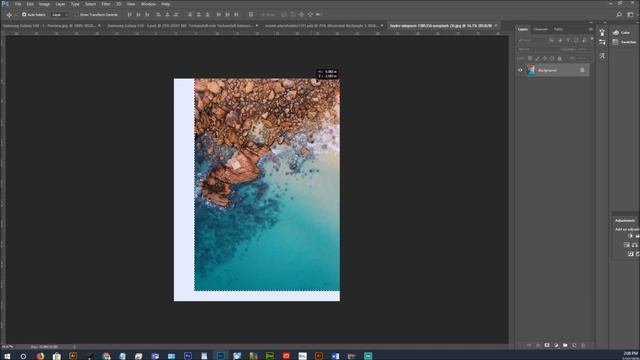Open the Auto-Select Layer dropdown

(x=60, y=15)
